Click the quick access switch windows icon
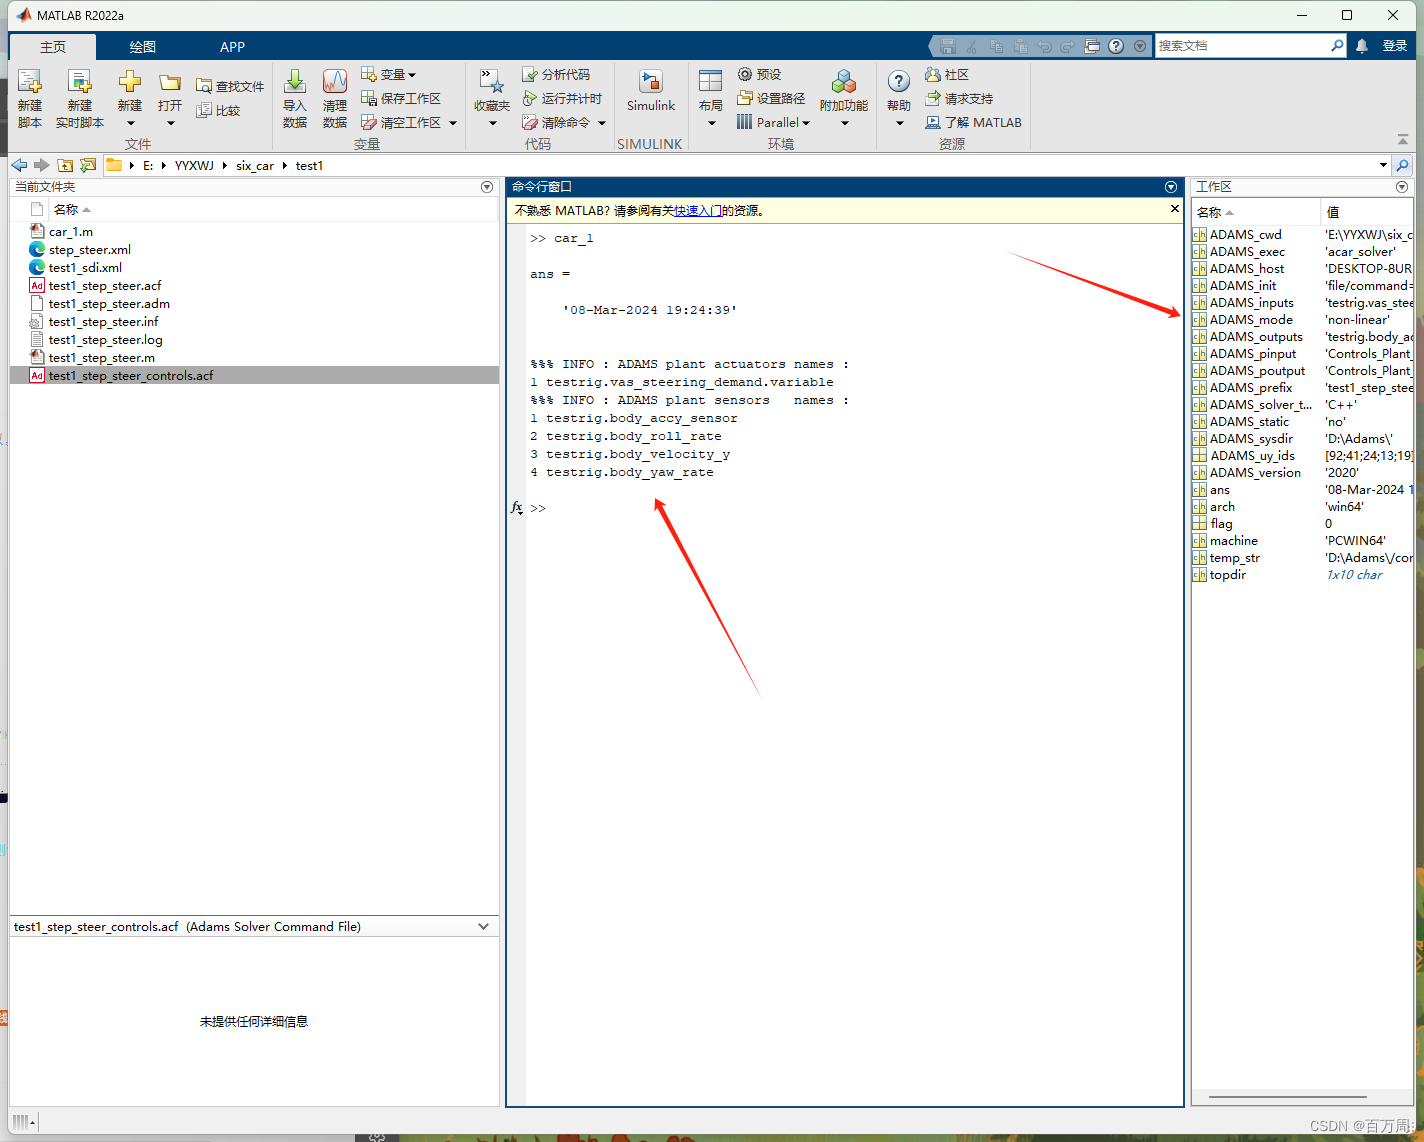Viewport: 1424px width, 1142px height. 1092,46
